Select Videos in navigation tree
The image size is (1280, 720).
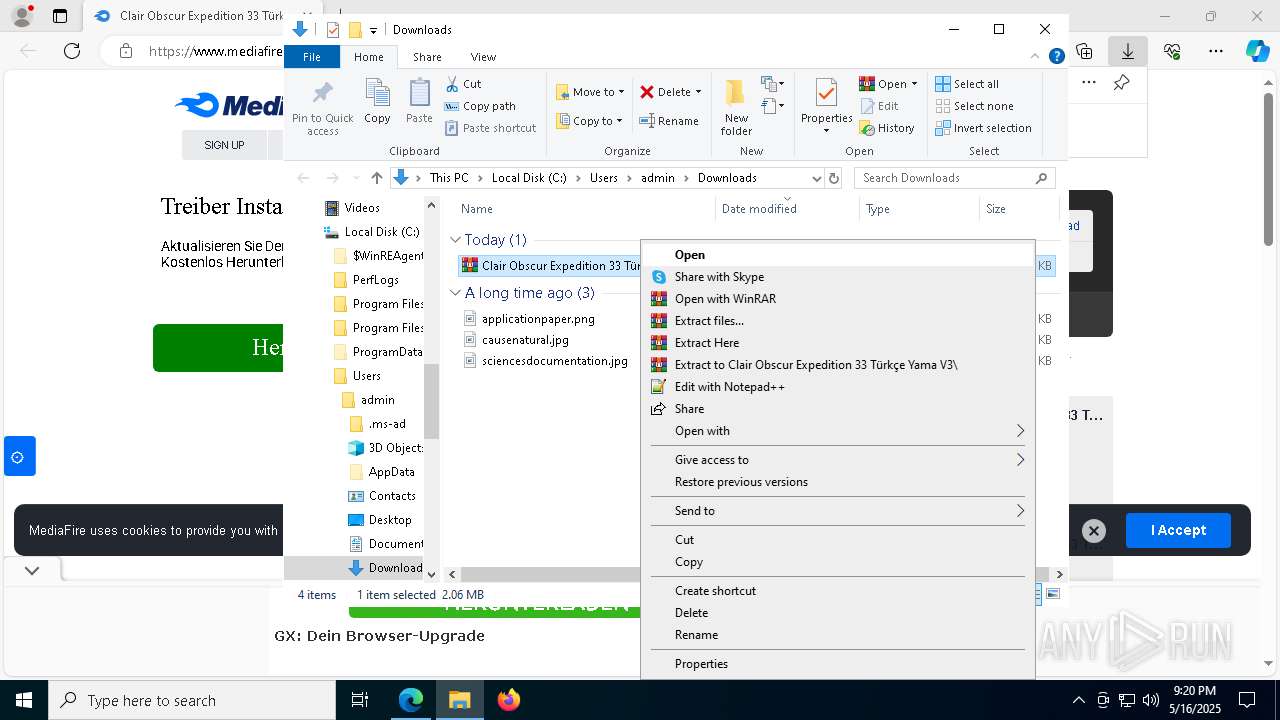pos(362,208)
